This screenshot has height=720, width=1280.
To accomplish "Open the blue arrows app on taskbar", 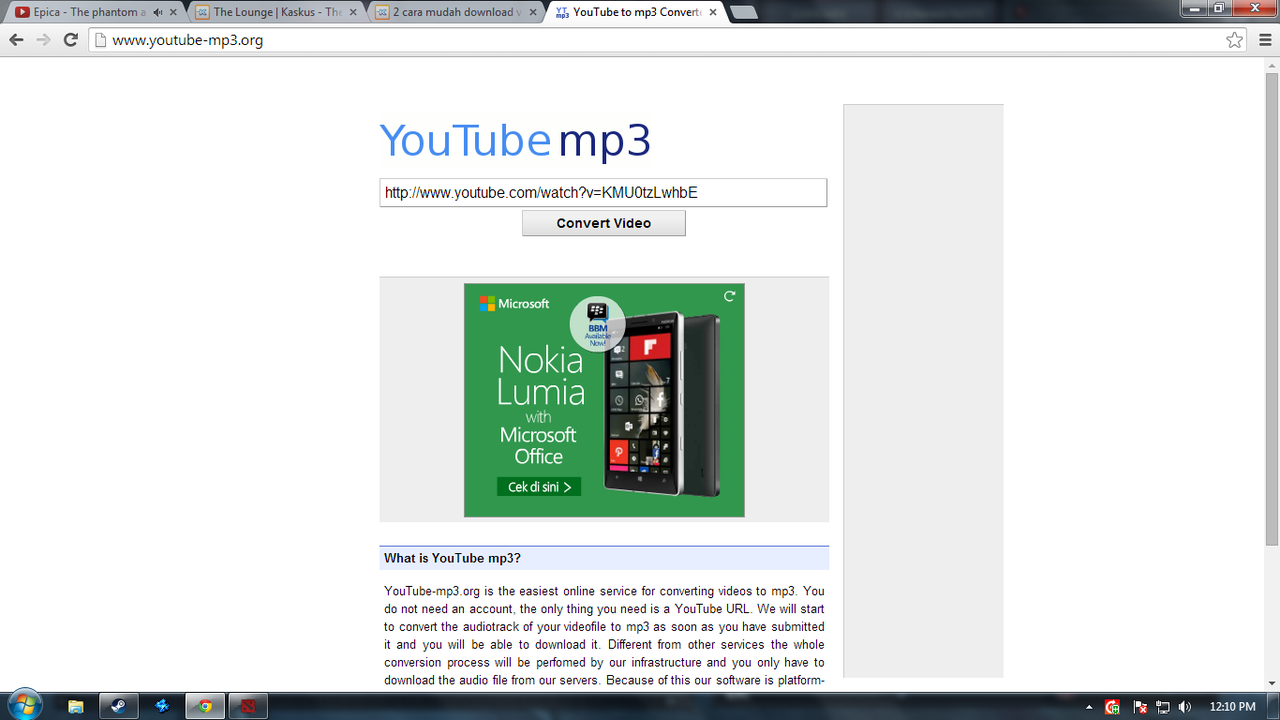I will pos(161,706).
